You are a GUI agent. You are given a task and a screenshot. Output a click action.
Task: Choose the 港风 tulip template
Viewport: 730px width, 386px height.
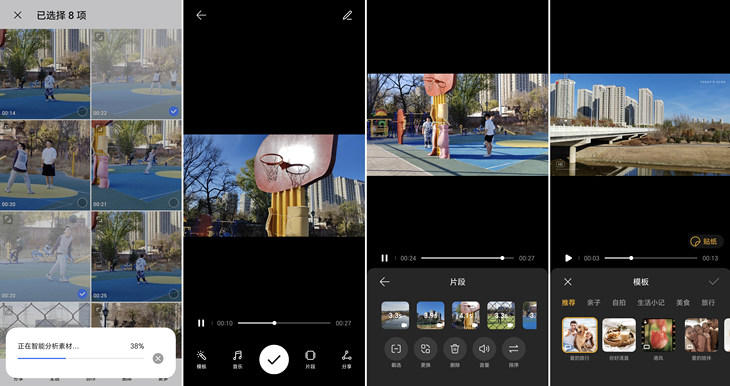coord(658,335)
